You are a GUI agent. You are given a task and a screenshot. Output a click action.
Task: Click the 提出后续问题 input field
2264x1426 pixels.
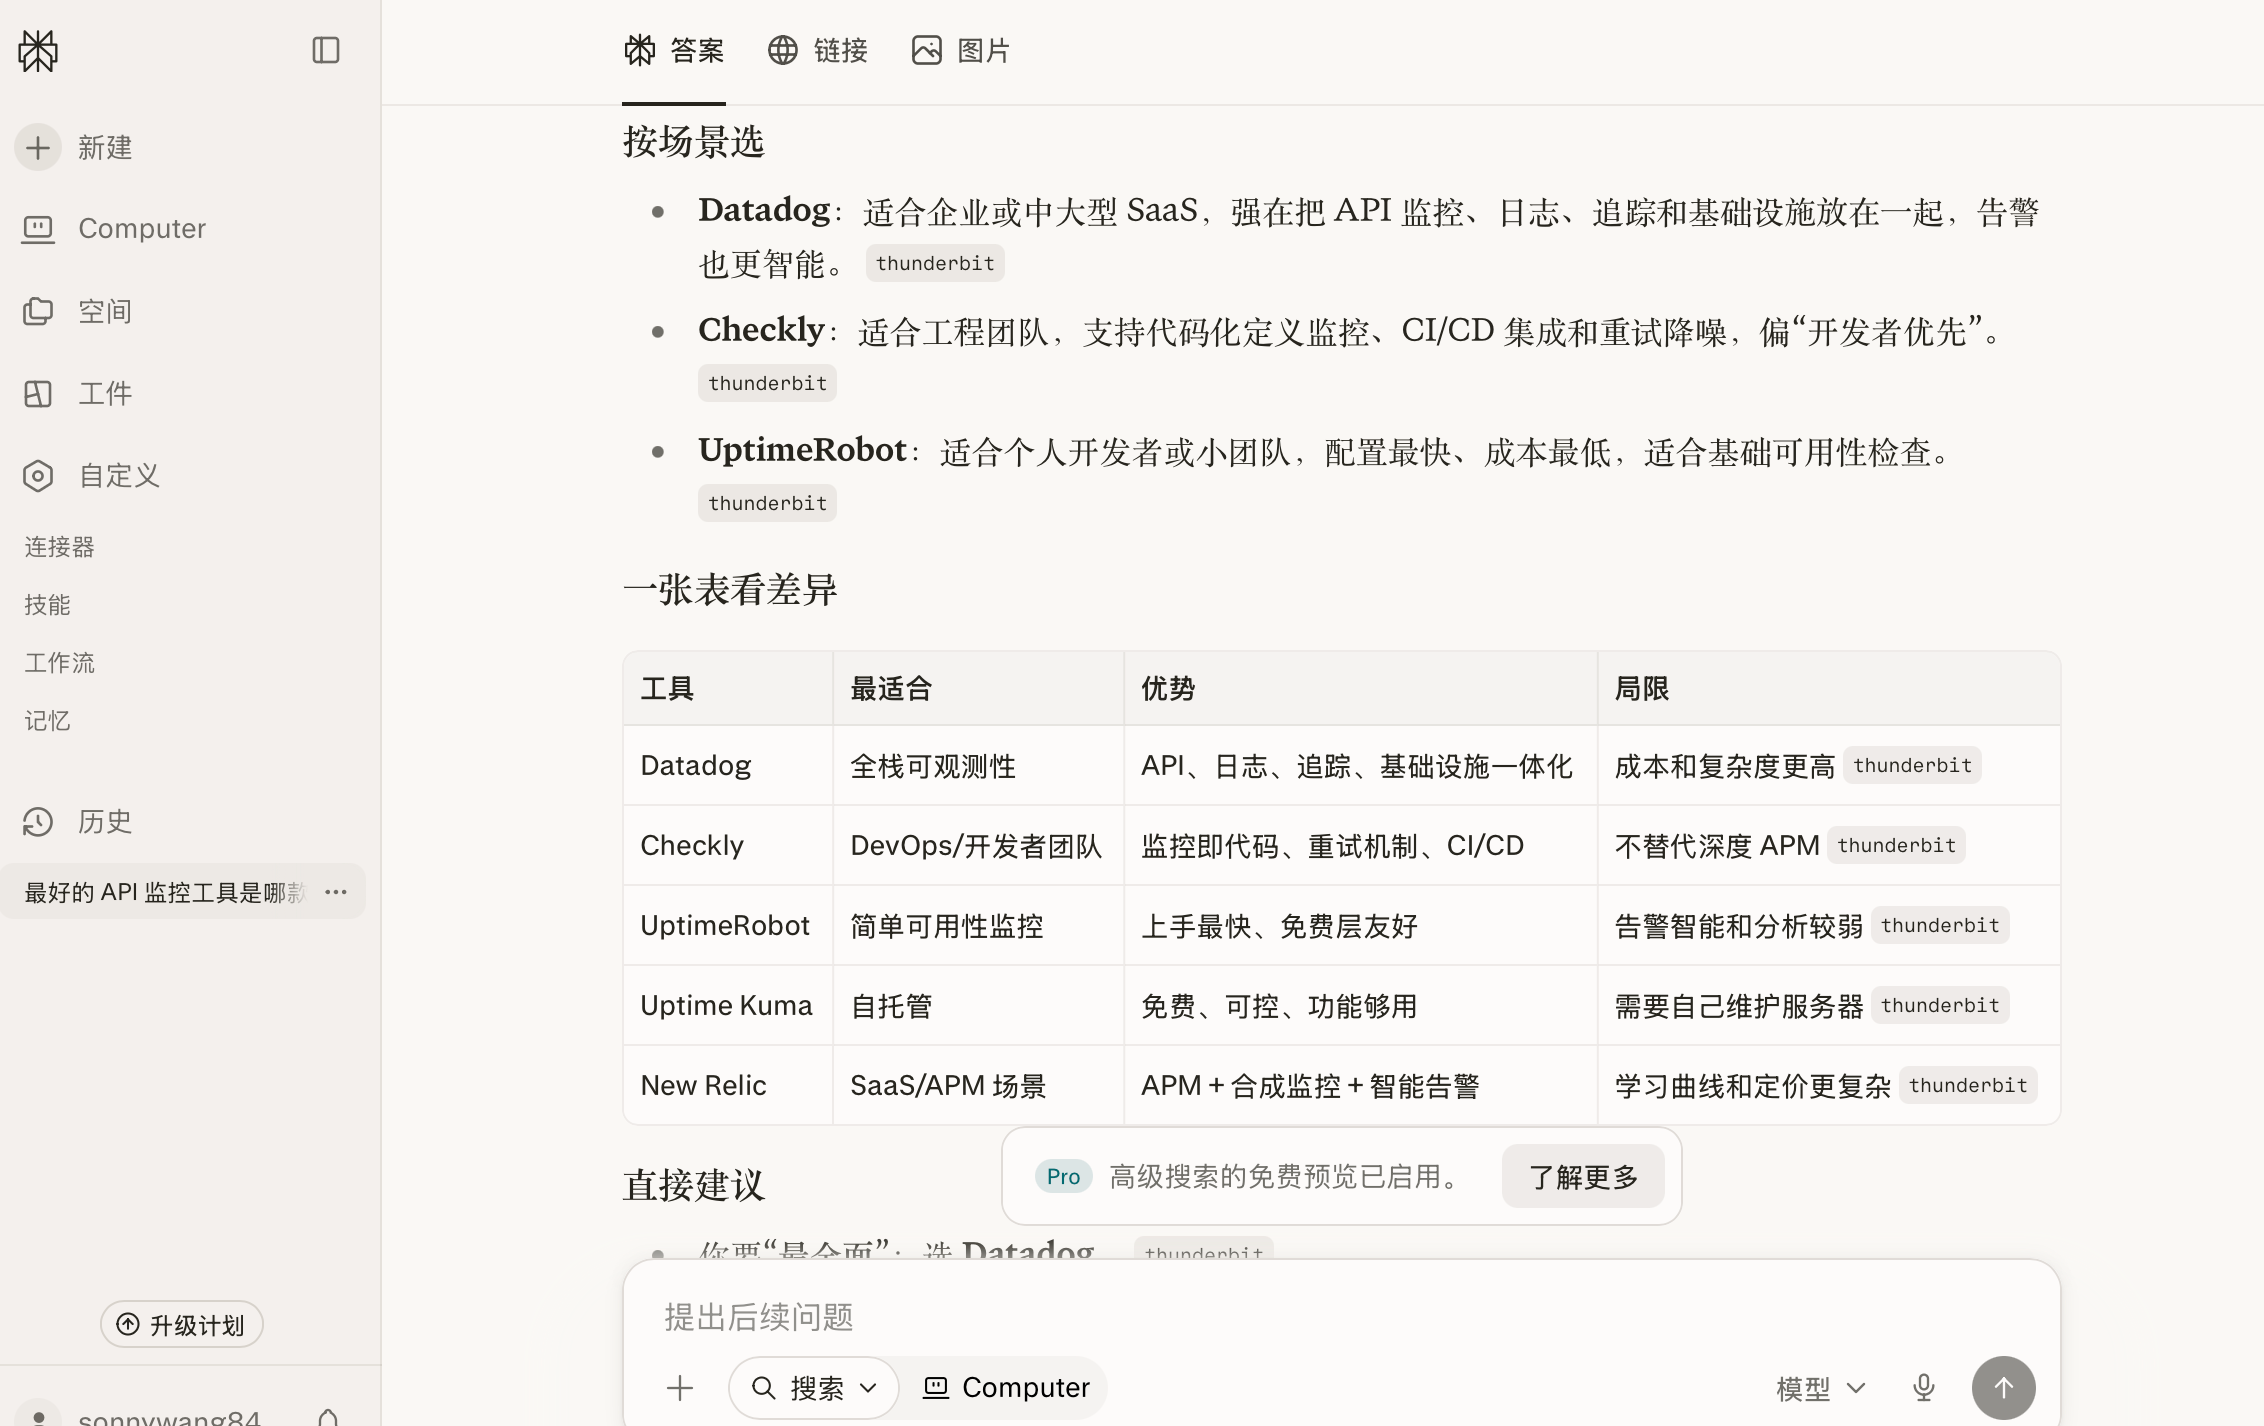tap(1340, 1317)
